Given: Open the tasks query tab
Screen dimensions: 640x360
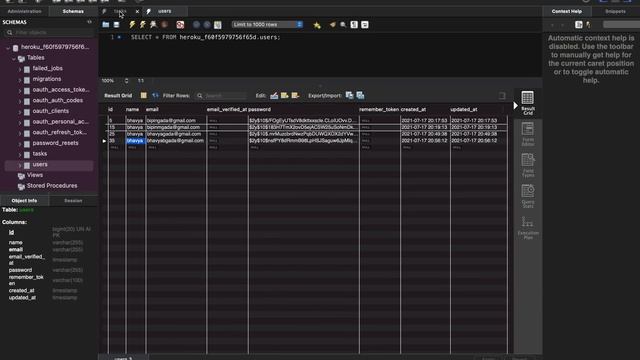Looking at the screenshot, I should coord(120,11).
